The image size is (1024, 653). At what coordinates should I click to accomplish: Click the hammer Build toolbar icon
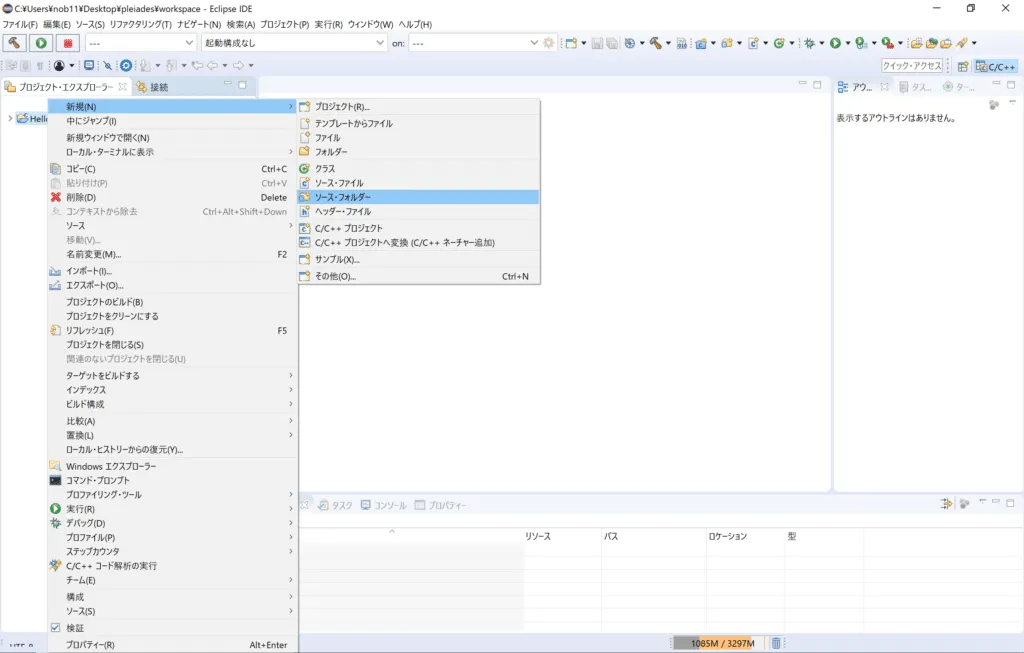click(x=656, y=43)
